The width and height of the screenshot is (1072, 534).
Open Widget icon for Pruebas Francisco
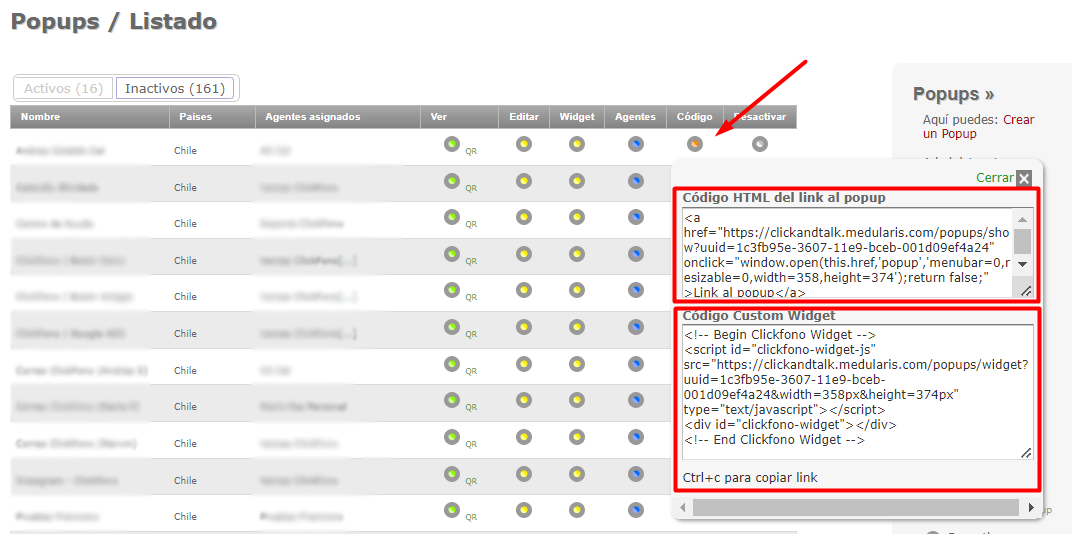pos(577,511)
